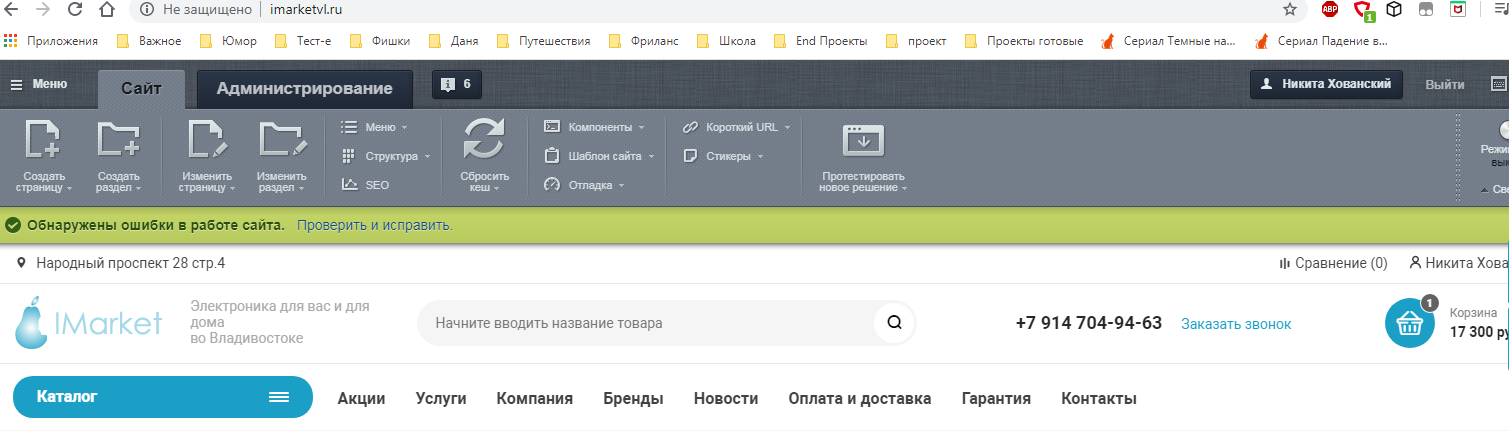
Task: Expand the Каталог menu button
Action: 162,397
